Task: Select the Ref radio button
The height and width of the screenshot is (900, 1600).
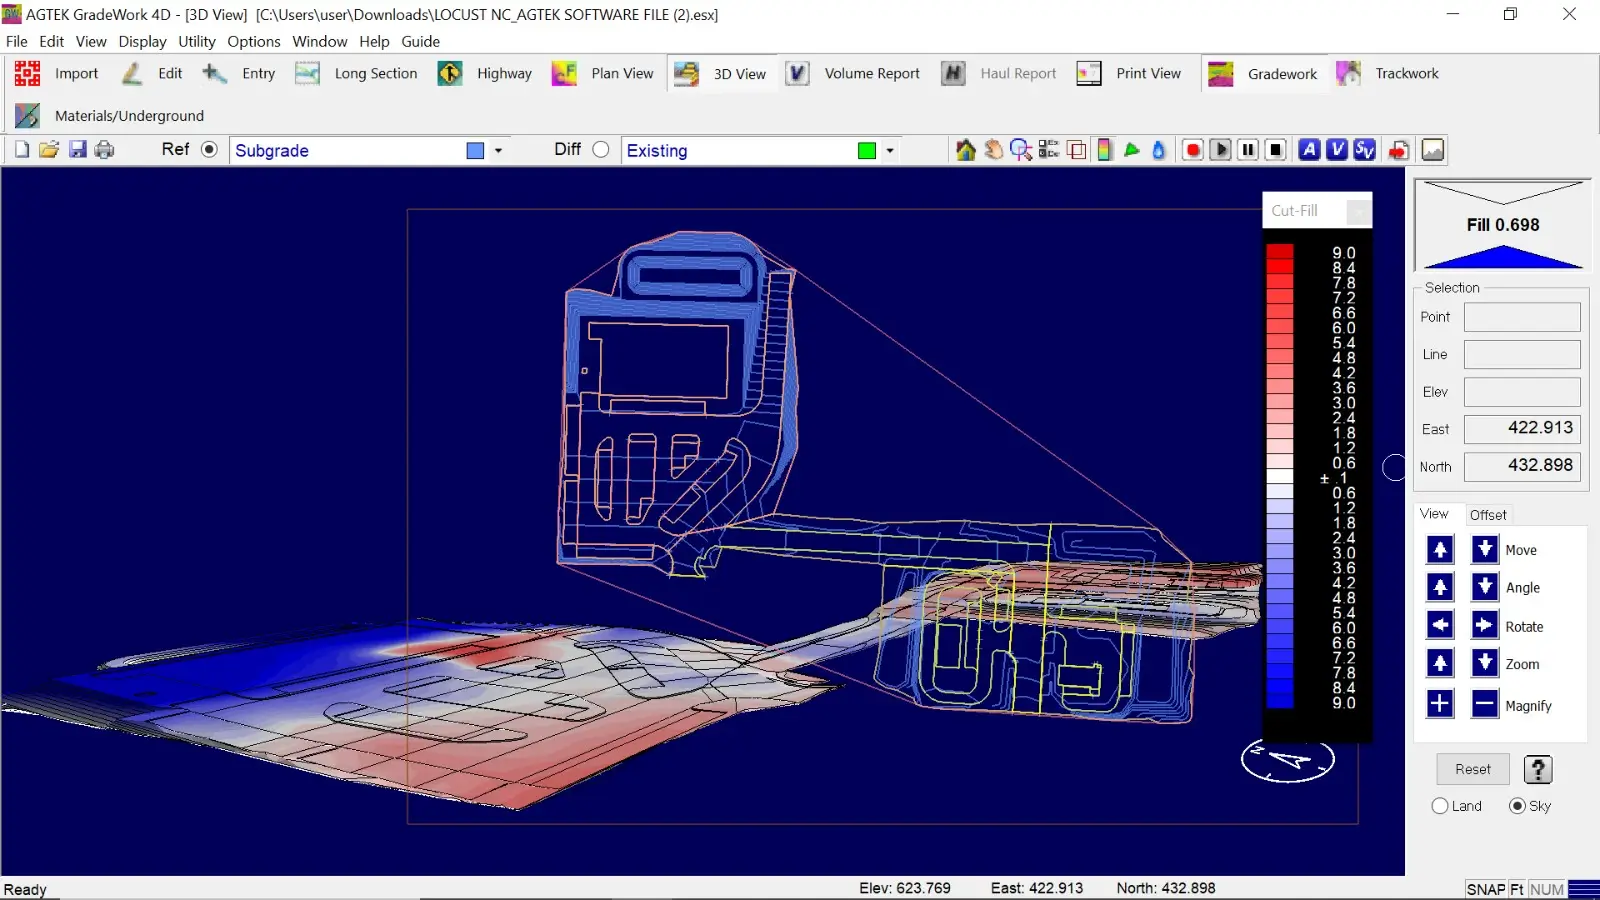Action: coord(209,149)
